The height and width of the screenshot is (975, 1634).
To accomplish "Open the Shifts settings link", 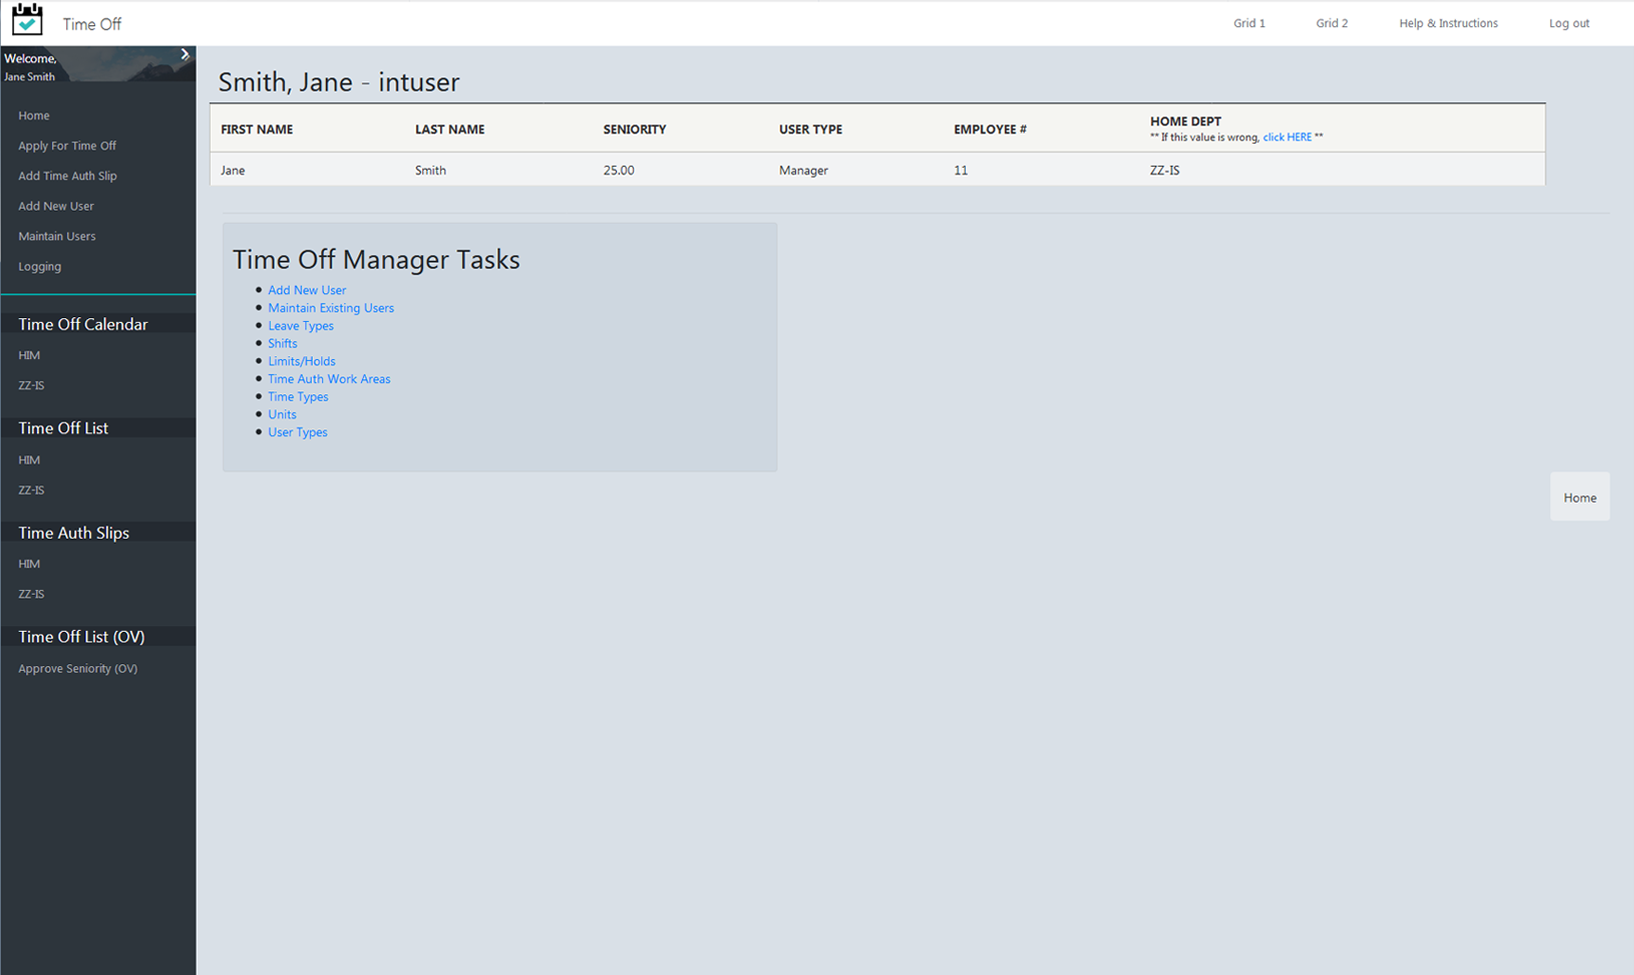I will tap(282, 343).
